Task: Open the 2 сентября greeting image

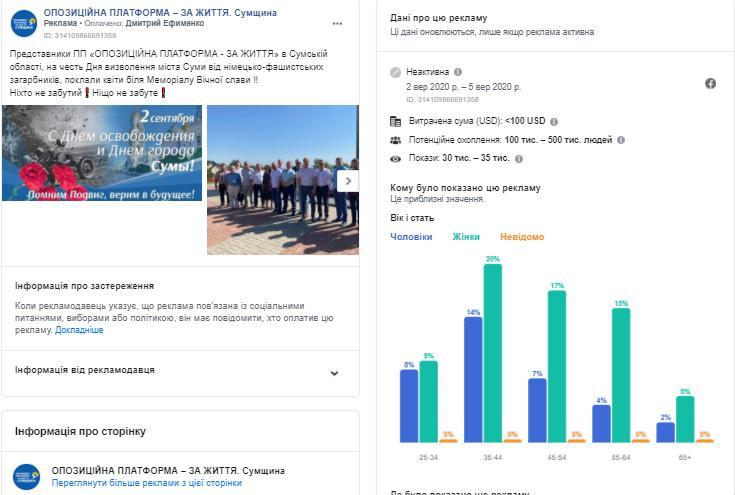Action: [101, 153]
